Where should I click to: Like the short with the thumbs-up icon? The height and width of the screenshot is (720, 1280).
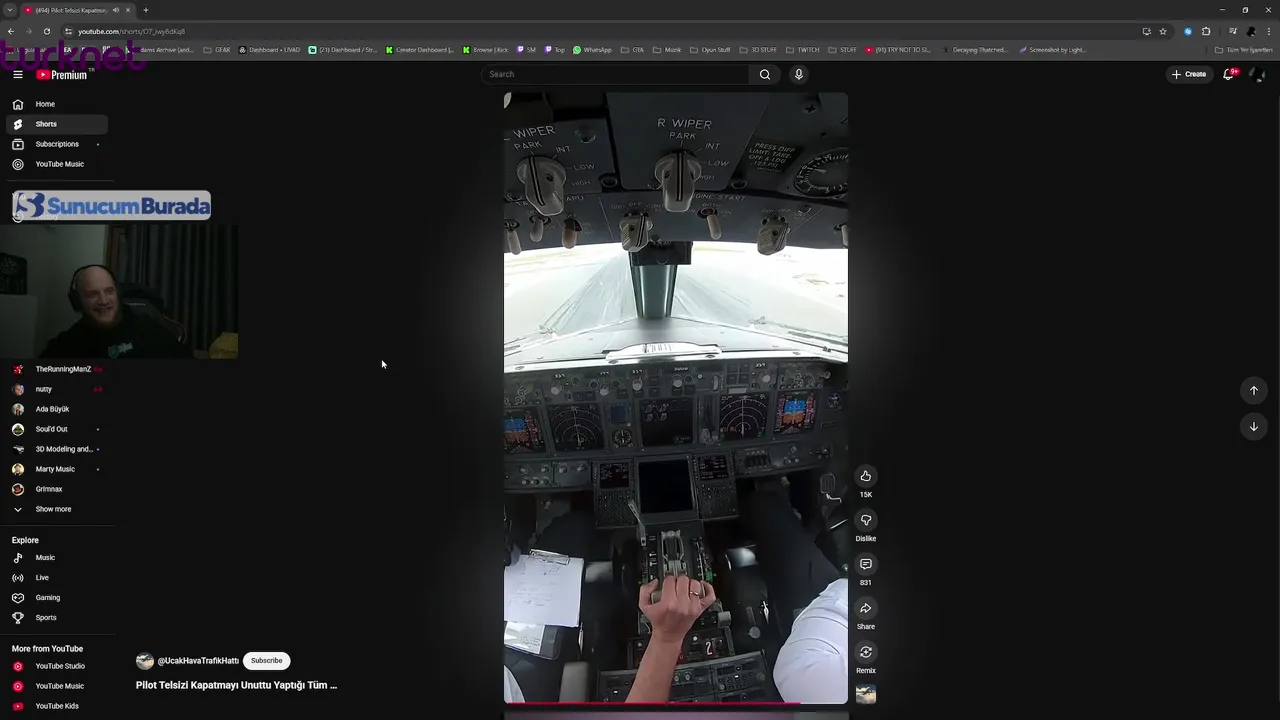pos(866,476)
